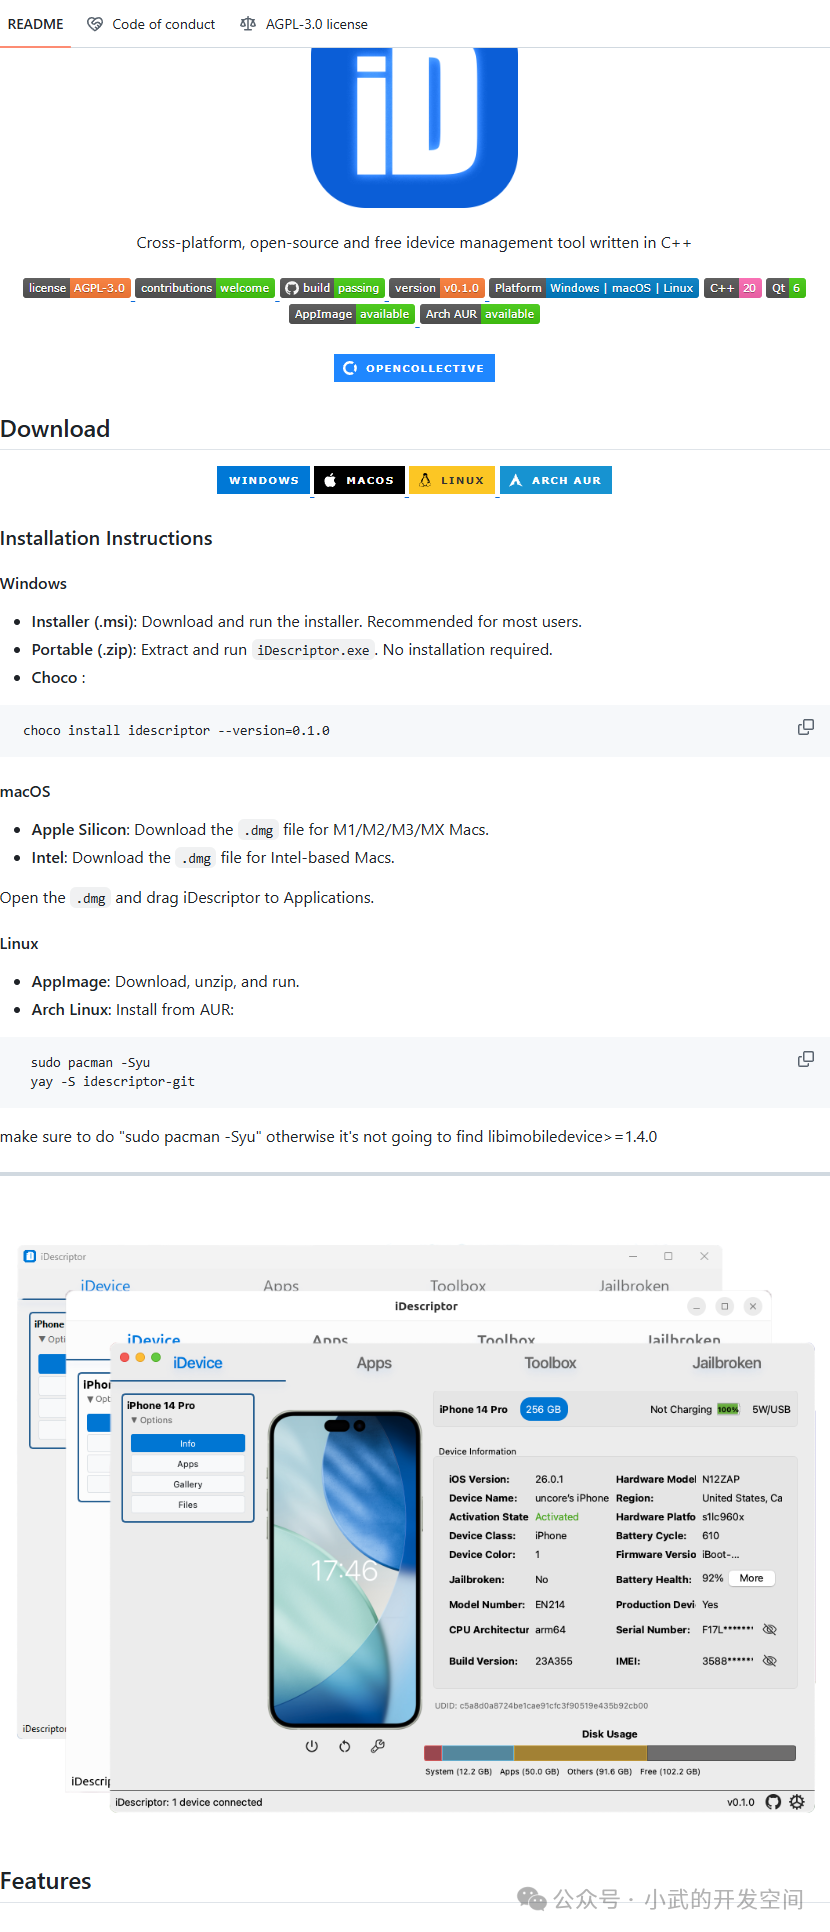The height and width of the screenshot is (1932, 830).
Task: Click the iDescriptor.exe inline code
Action: (313, 650)
